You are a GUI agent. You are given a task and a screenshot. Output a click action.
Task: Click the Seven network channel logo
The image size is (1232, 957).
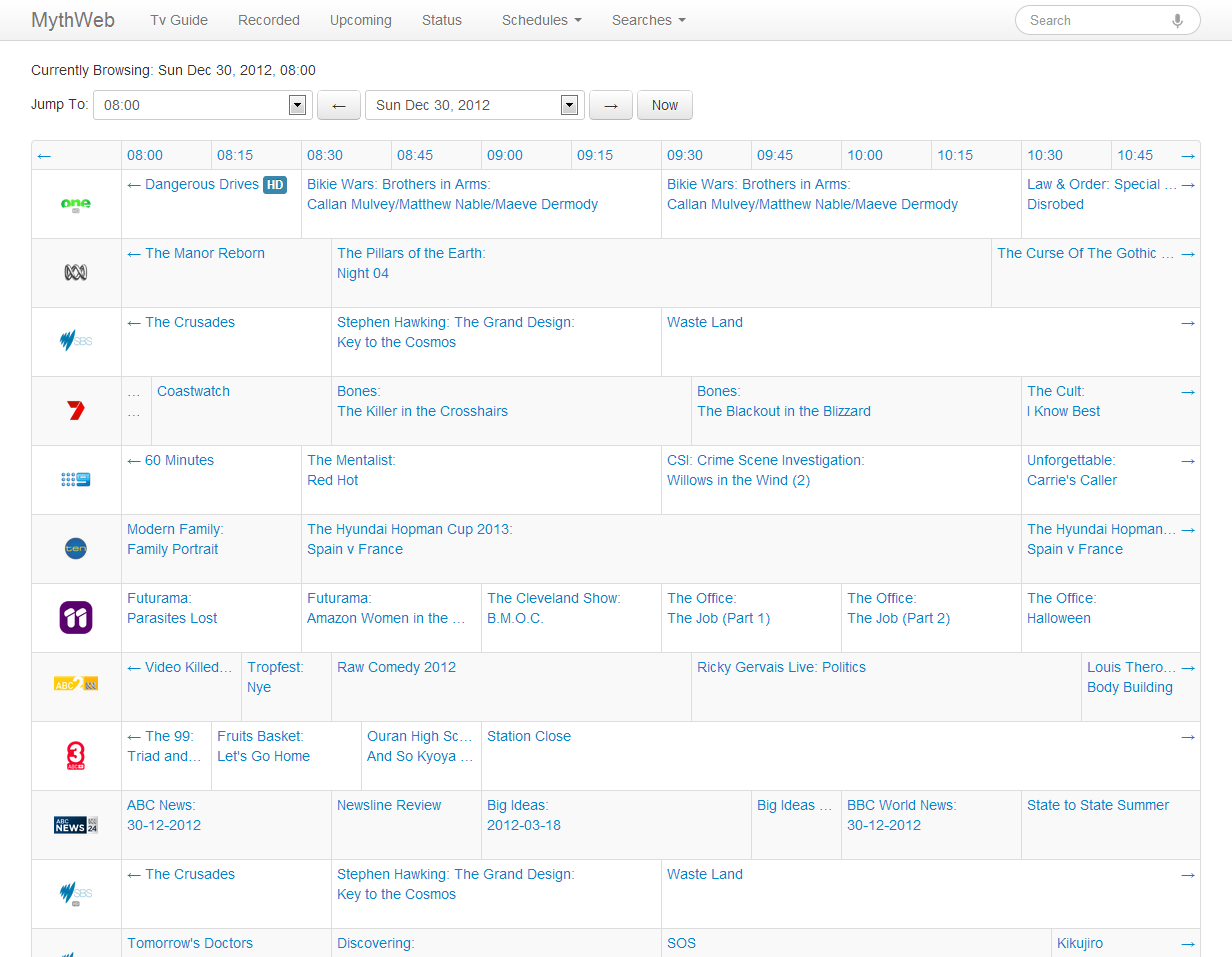[76, 410]
